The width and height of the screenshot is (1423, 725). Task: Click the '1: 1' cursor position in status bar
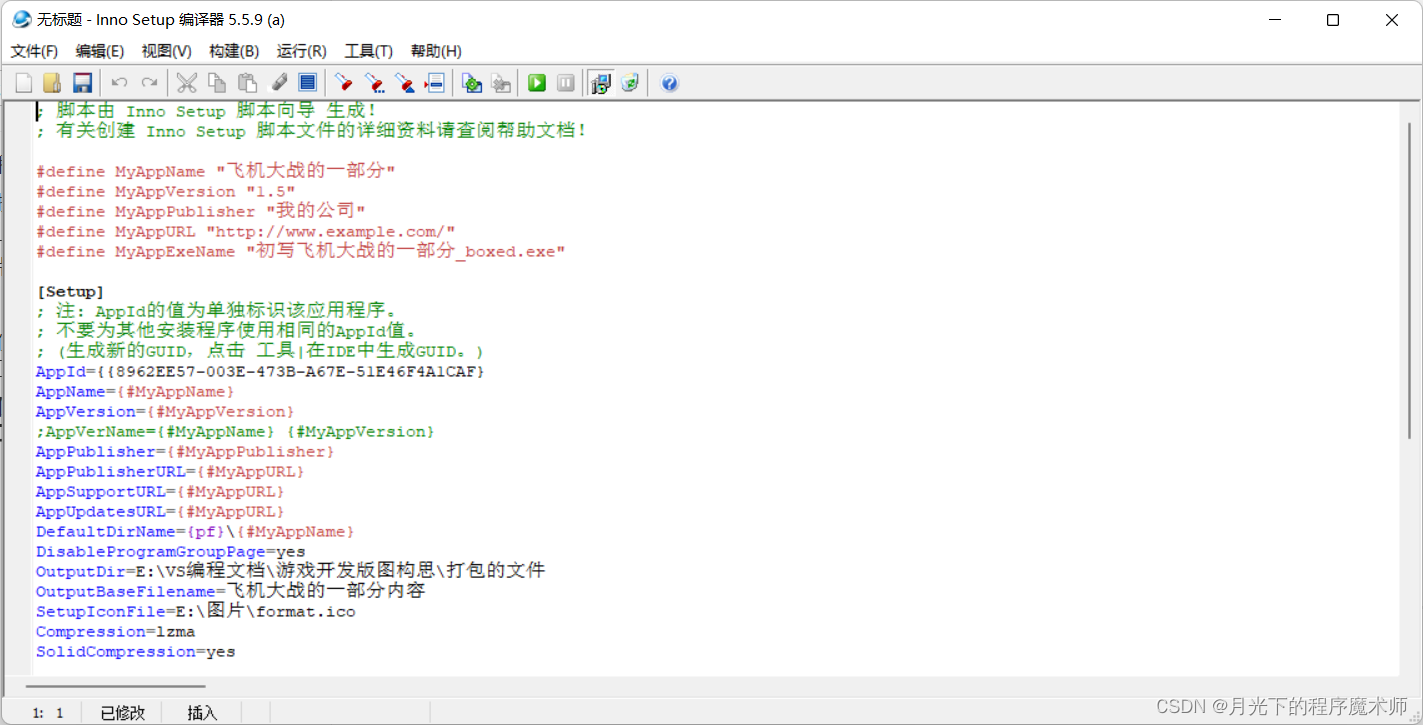pyautogui.click(x=48, y=713)
